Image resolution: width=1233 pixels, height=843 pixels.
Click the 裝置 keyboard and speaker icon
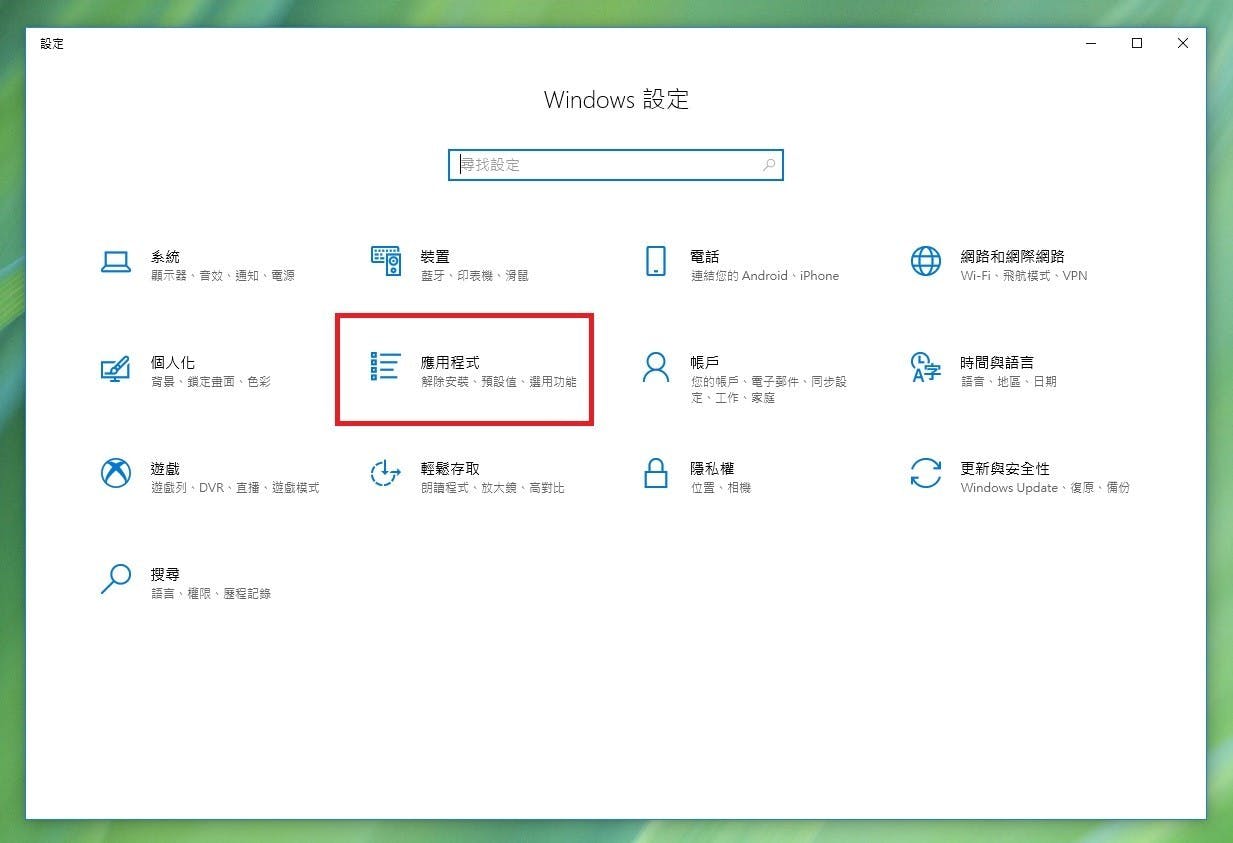[x=386, y=261]
